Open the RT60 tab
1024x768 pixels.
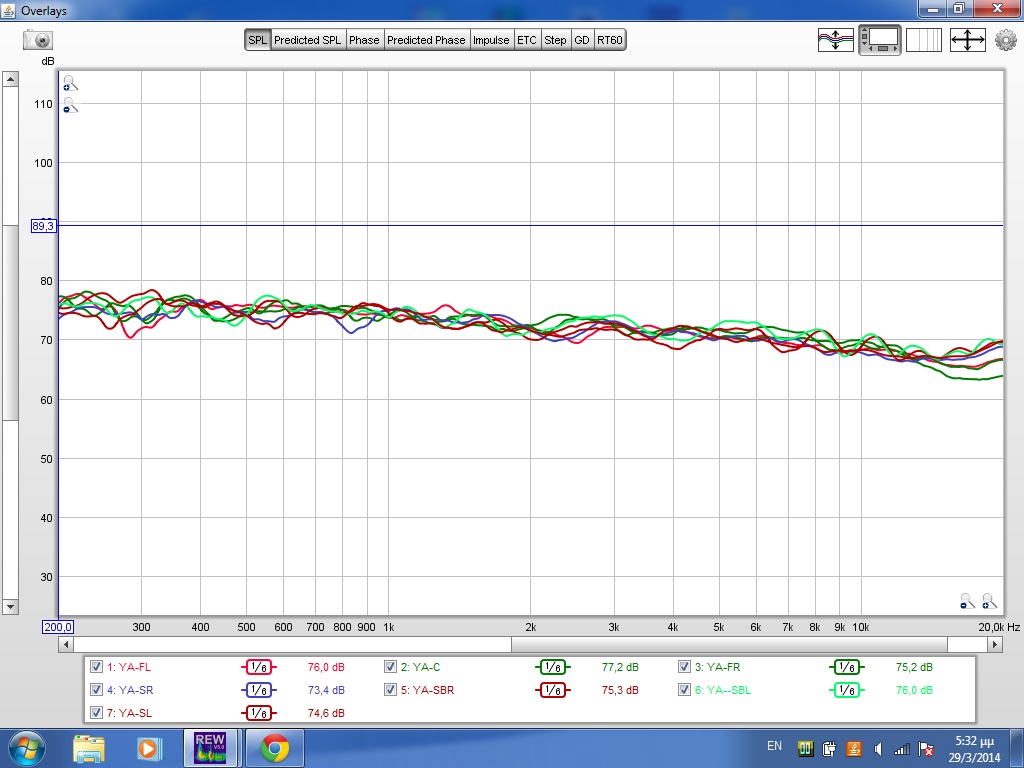610,40
